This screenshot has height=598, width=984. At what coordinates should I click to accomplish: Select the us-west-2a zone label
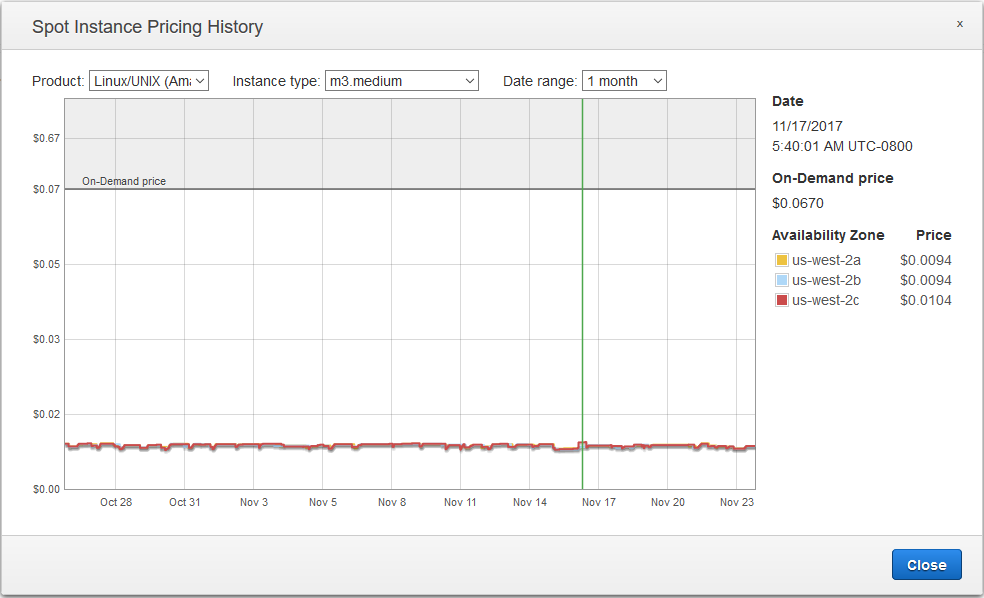826,260
